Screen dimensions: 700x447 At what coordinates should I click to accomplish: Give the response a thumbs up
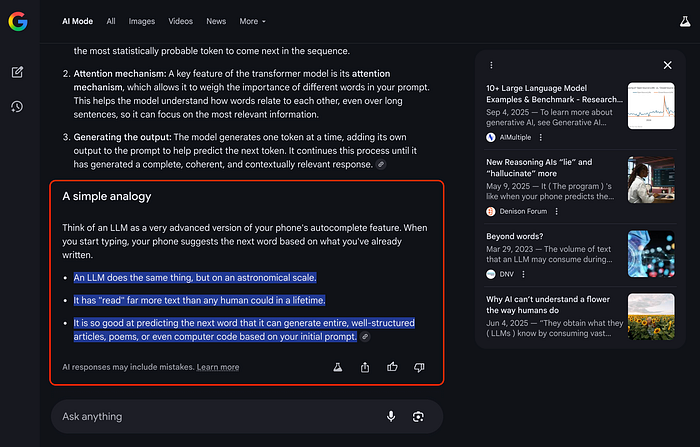pos(392,367)
